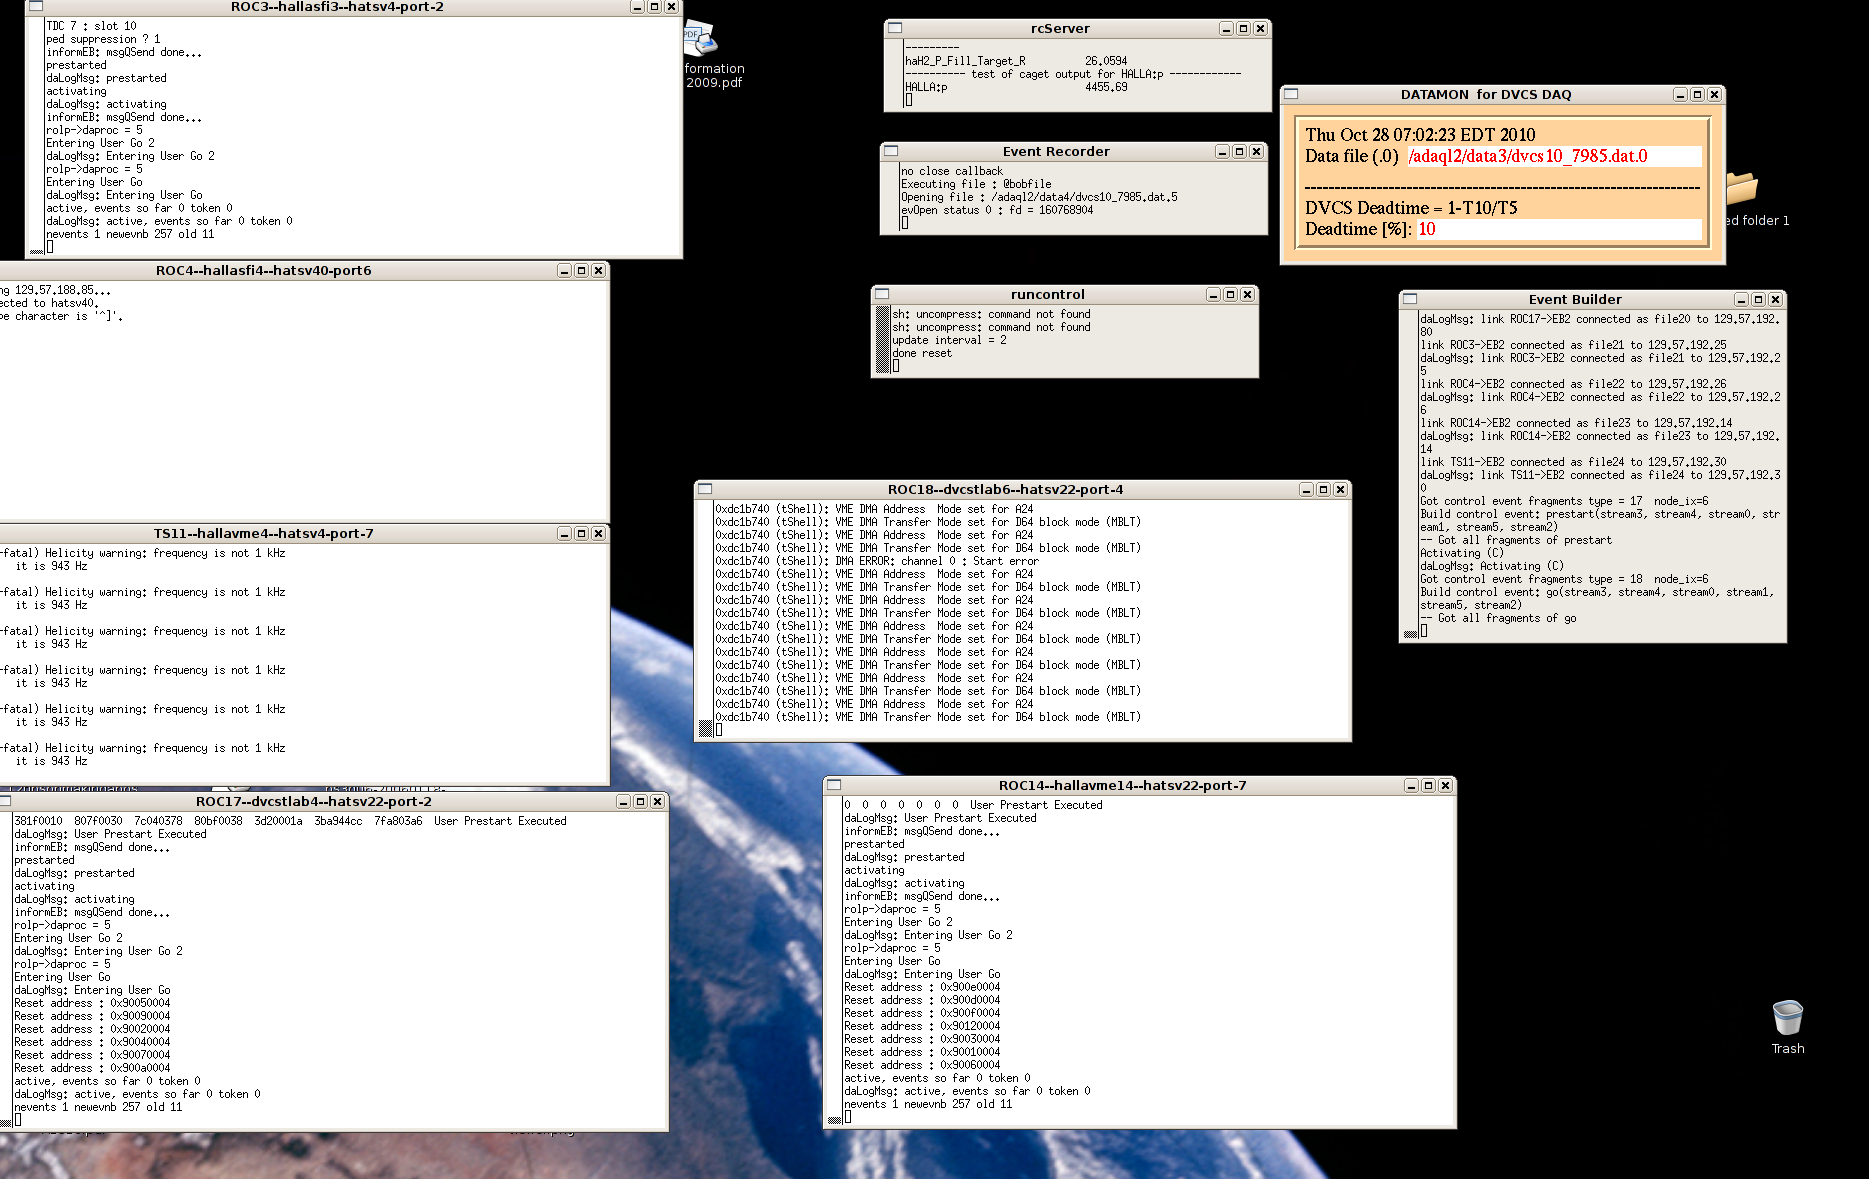Close the rcServer window

click(1260, 29)
